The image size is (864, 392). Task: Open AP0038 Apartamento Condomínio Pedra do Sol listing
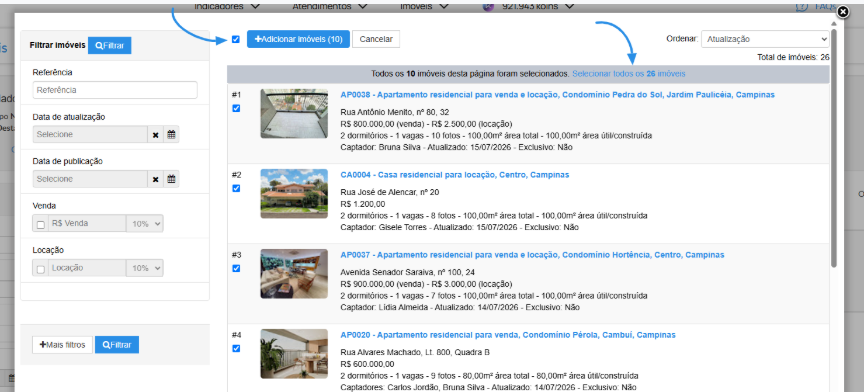(558, 95)
